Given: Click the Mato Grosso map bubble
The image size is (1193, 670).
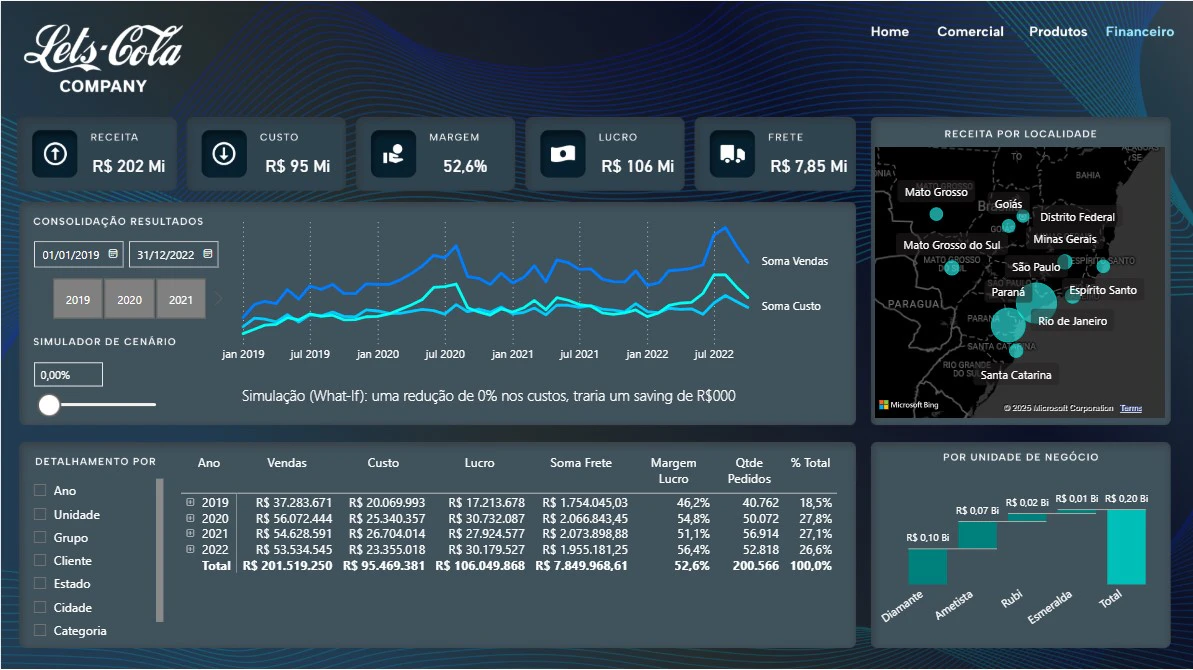Looking at the screenshot, I should point(937,214).
